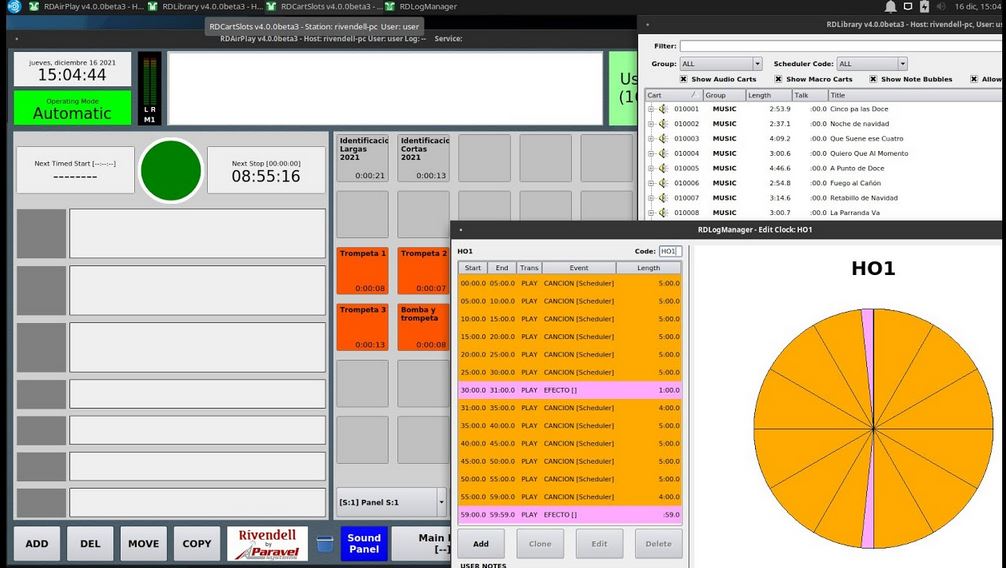Image resolution: width=1006 pixels, height=568 pixels.
Task: Click the Next Stop countdown box
Action: coord(266,171)
